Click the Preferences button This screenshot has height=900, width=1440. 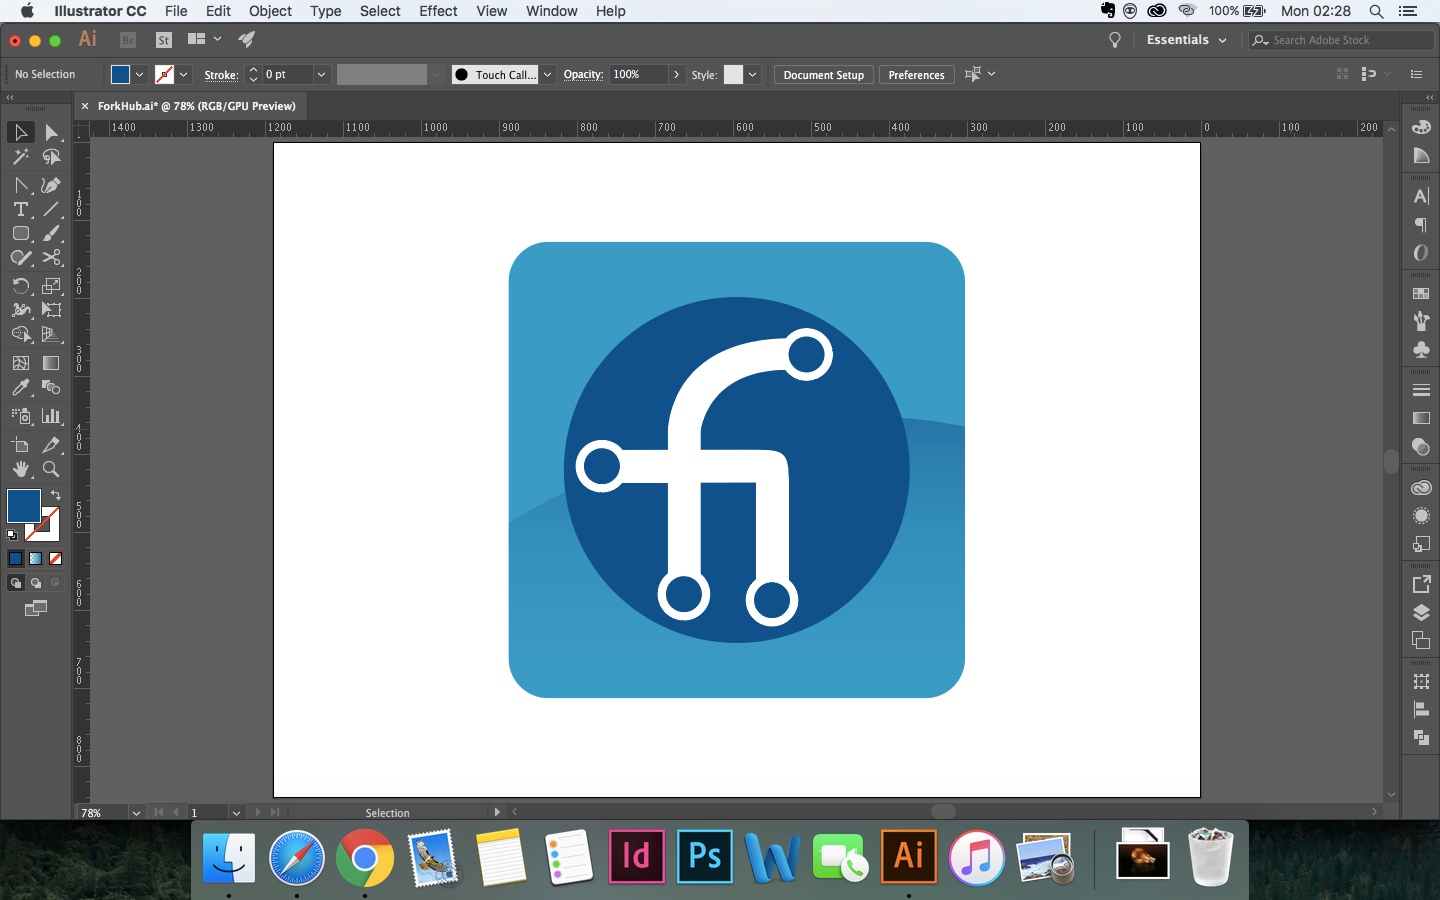(916, 75)
